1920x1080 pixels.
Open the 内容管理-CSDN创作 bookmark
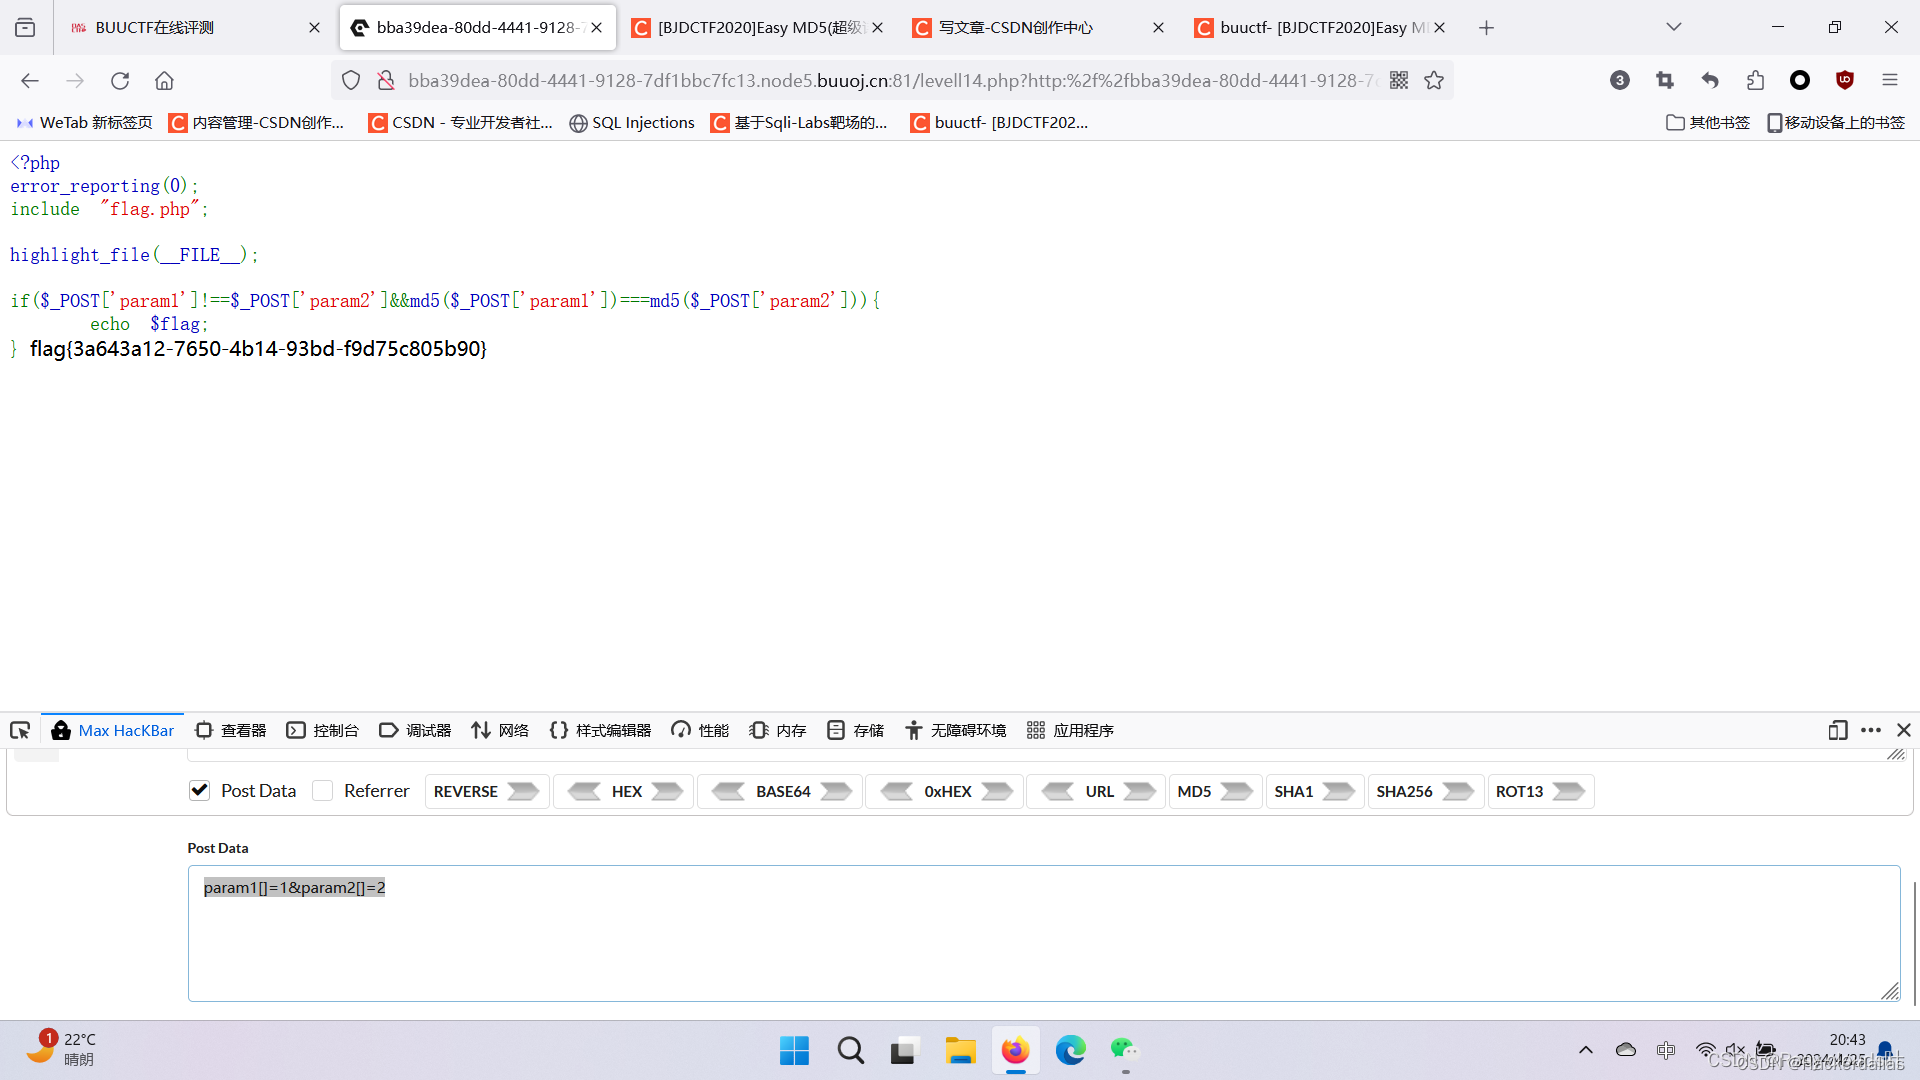[x=257, y=122]
